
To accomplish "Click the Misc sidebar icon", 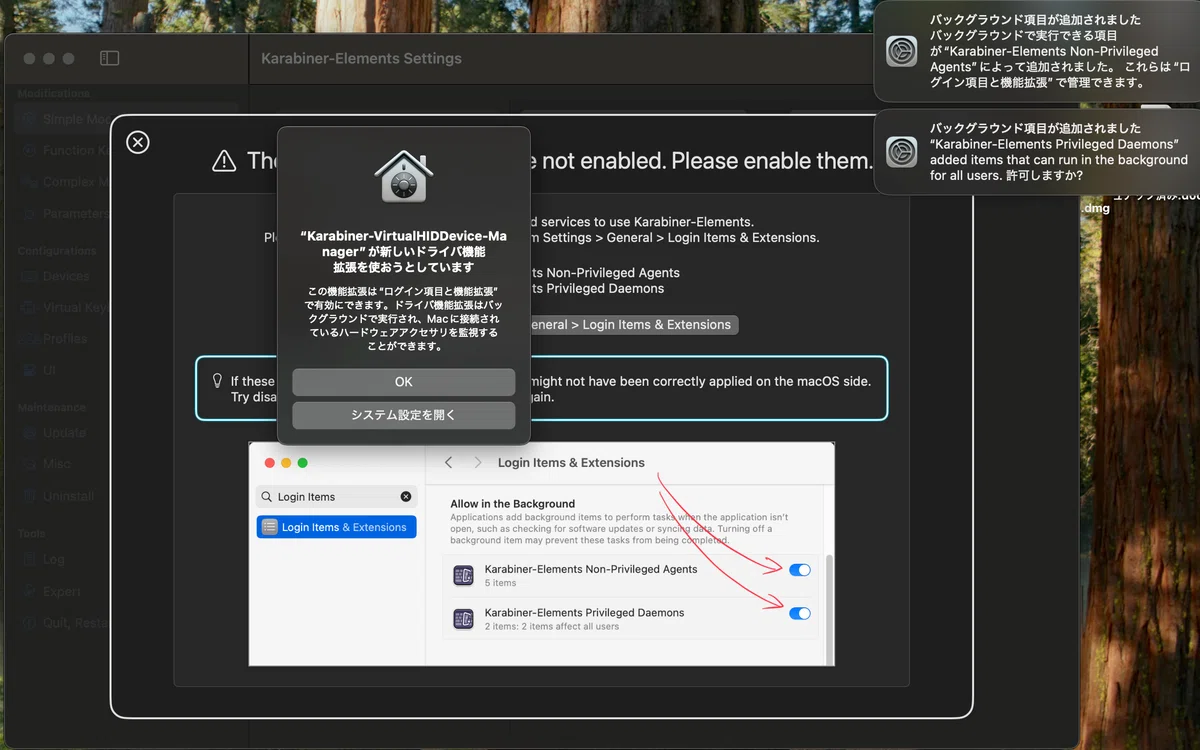I will [28, 464].
